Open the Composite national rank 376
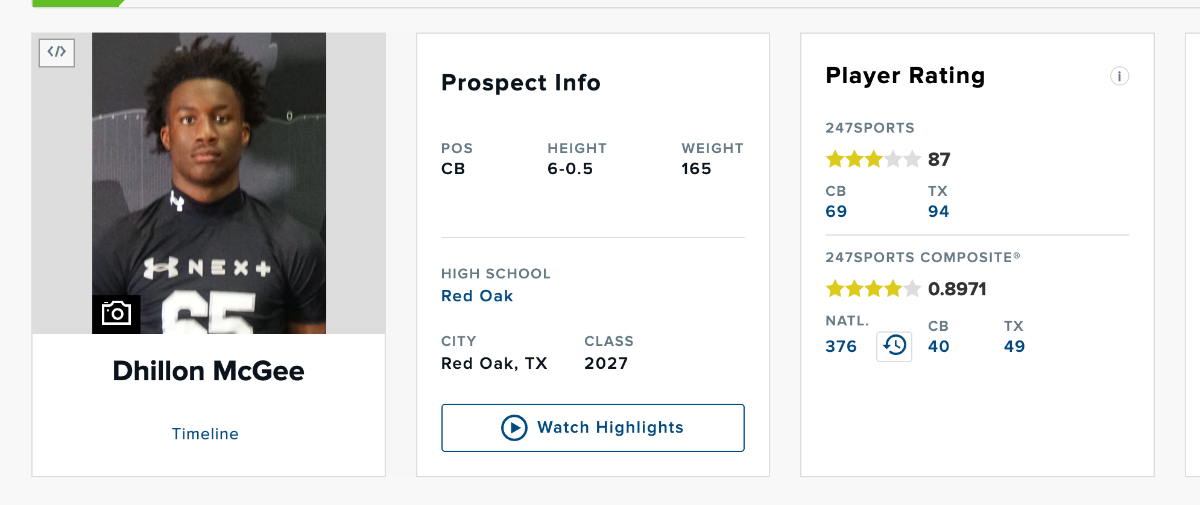The height and width of the screenshot is (505, 1200). pos(841,346)
